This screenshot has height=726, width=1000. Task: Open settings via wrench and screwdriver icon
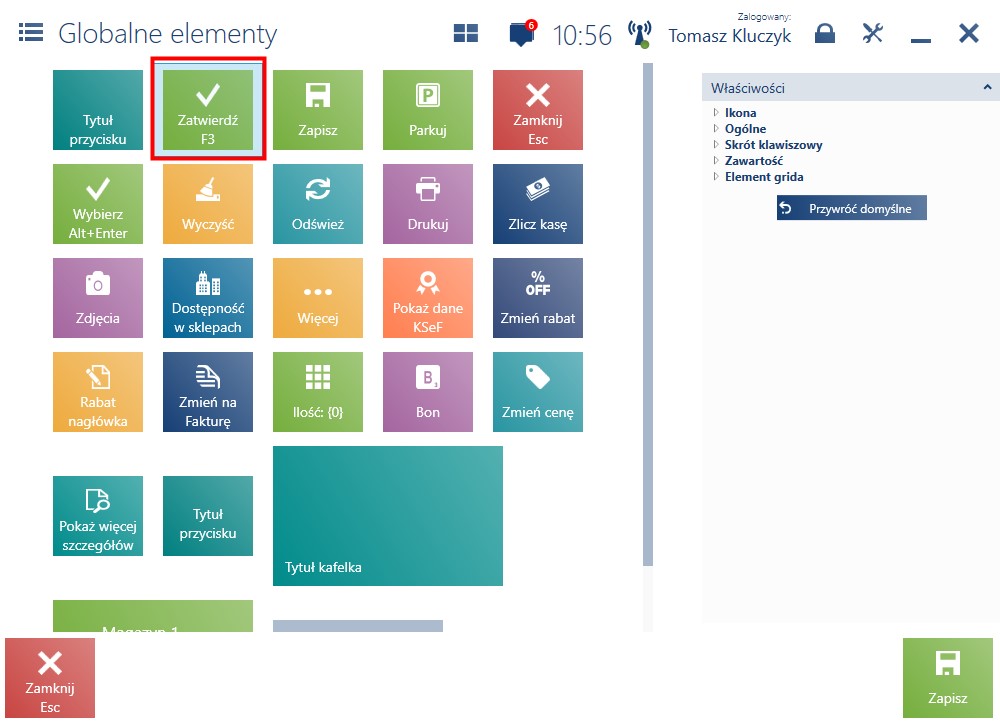pos(872,33)
